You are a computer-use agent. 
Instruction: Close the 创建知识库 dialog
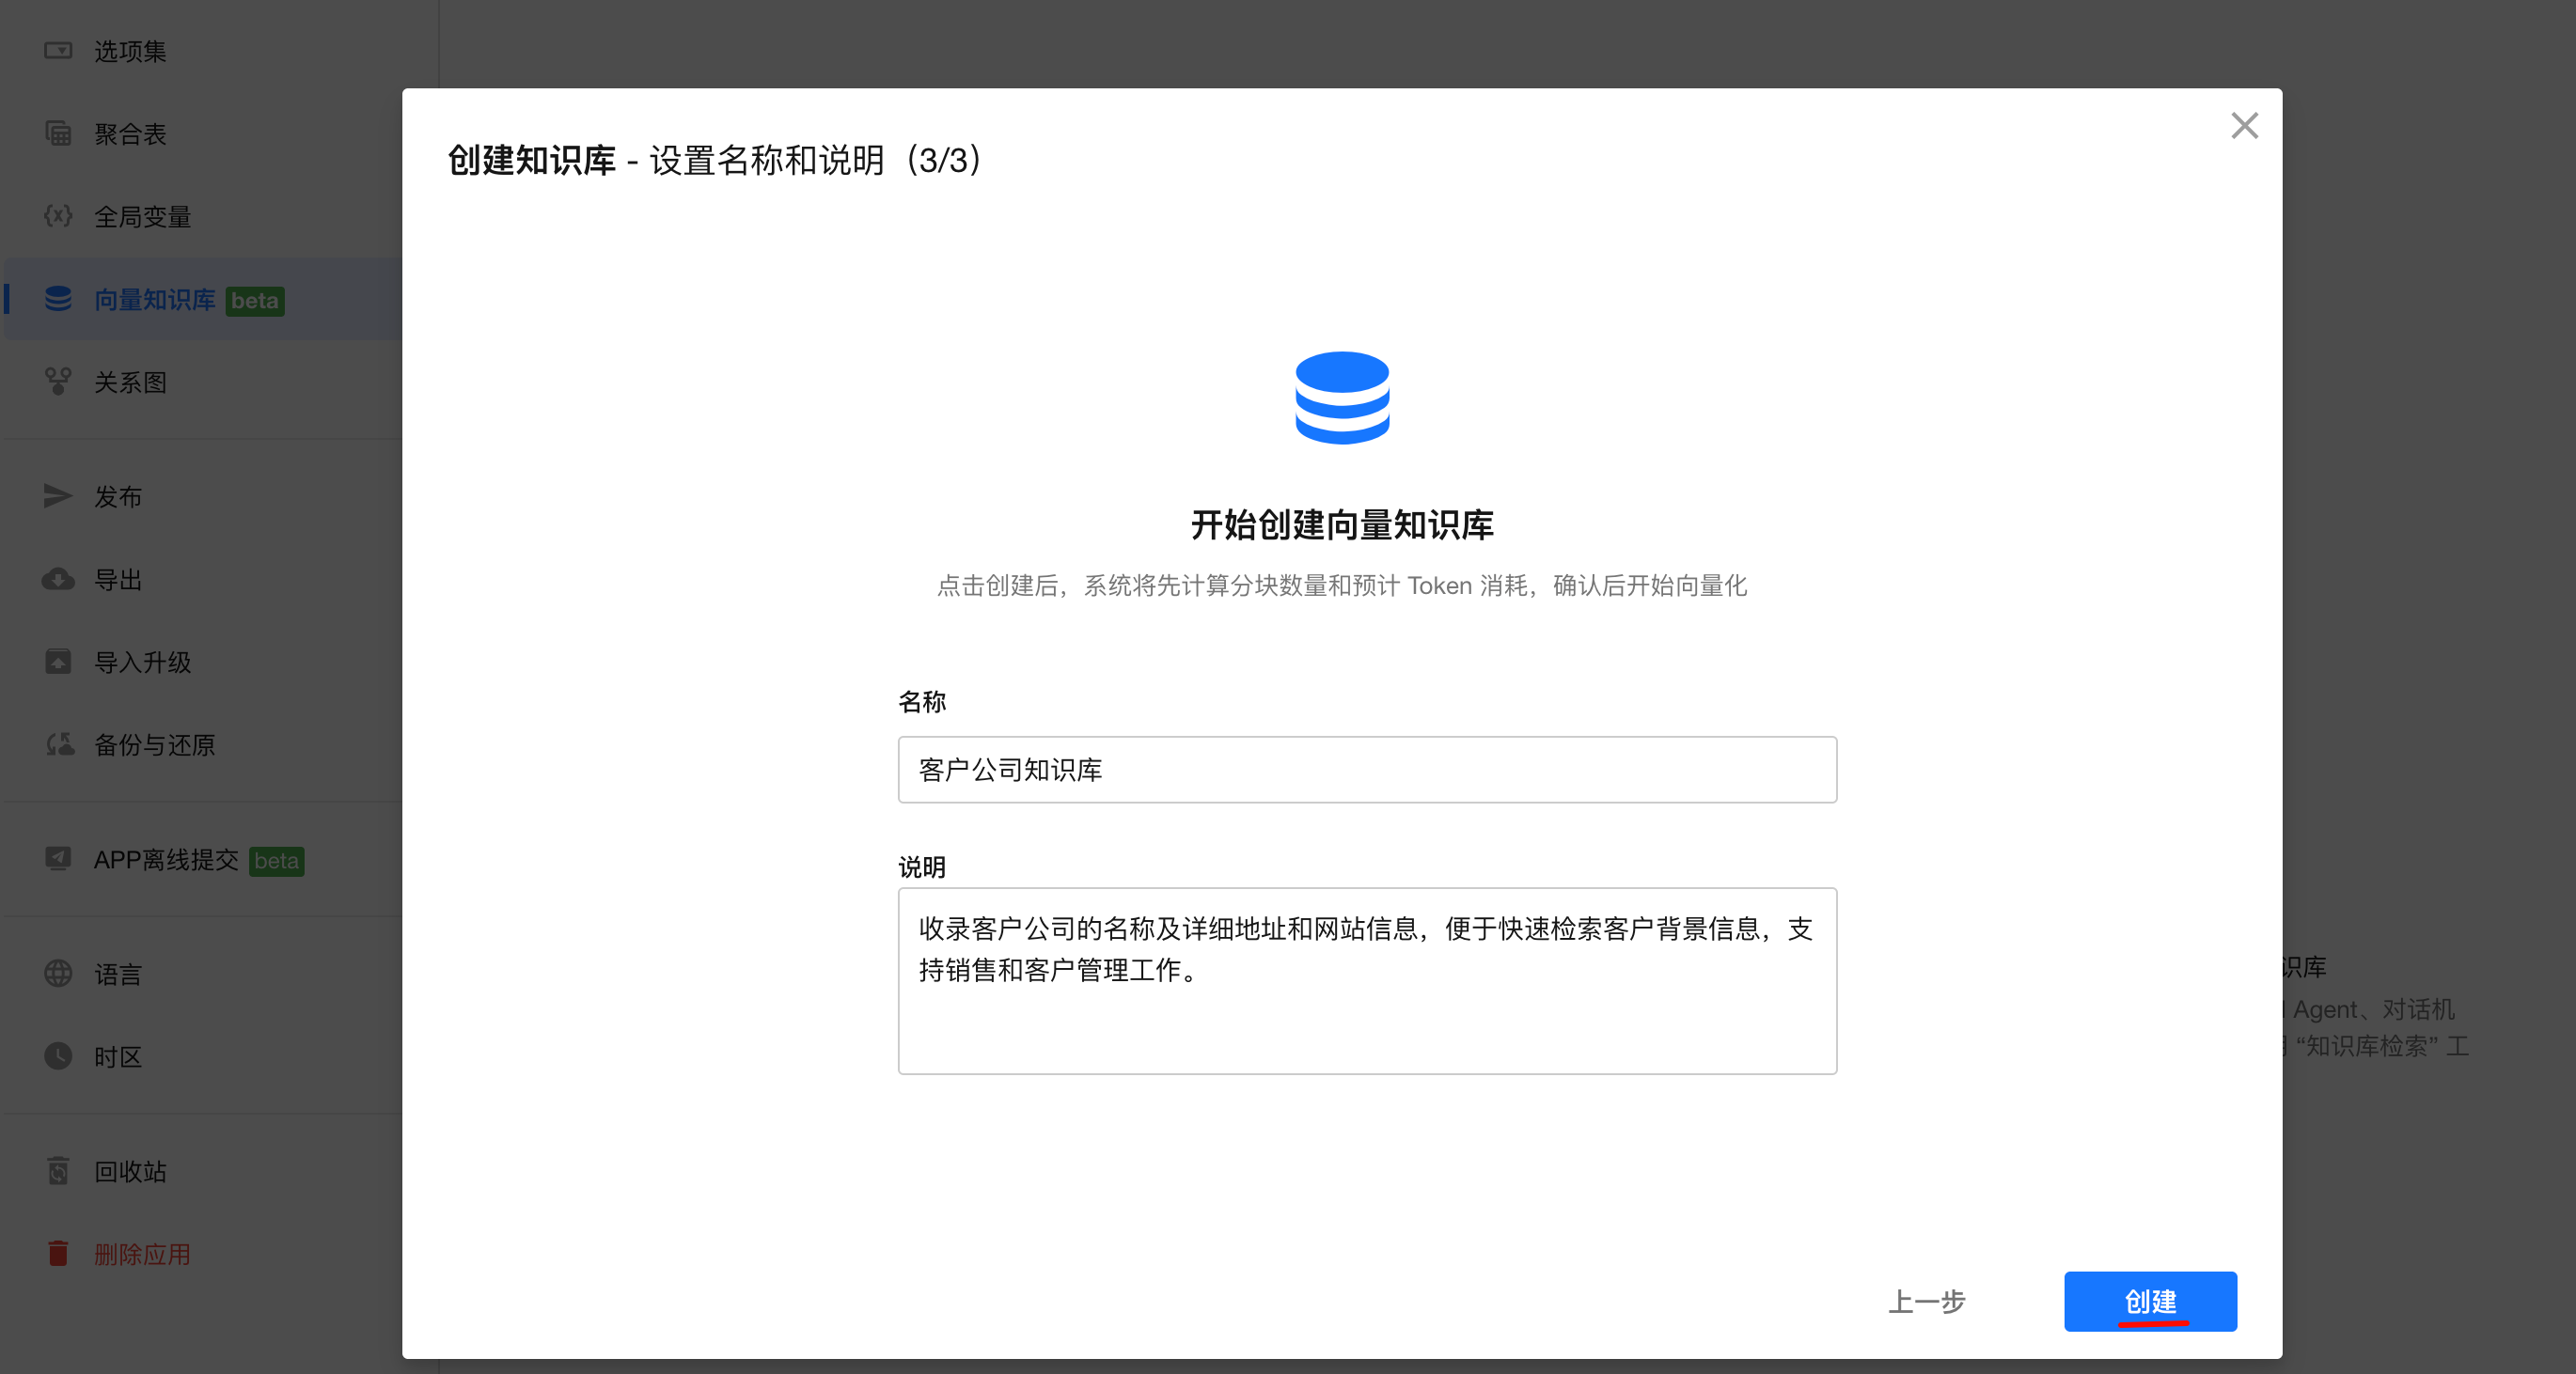coord(2244,126)
